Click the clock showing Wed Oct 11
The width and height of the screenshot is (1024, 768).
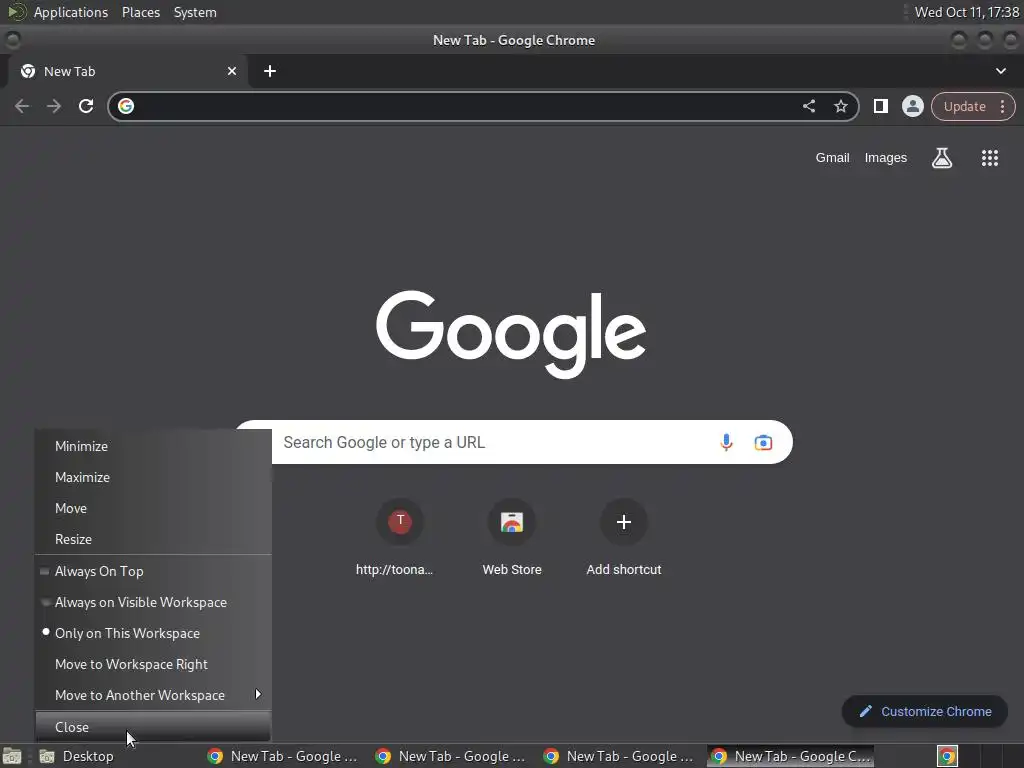967,12
